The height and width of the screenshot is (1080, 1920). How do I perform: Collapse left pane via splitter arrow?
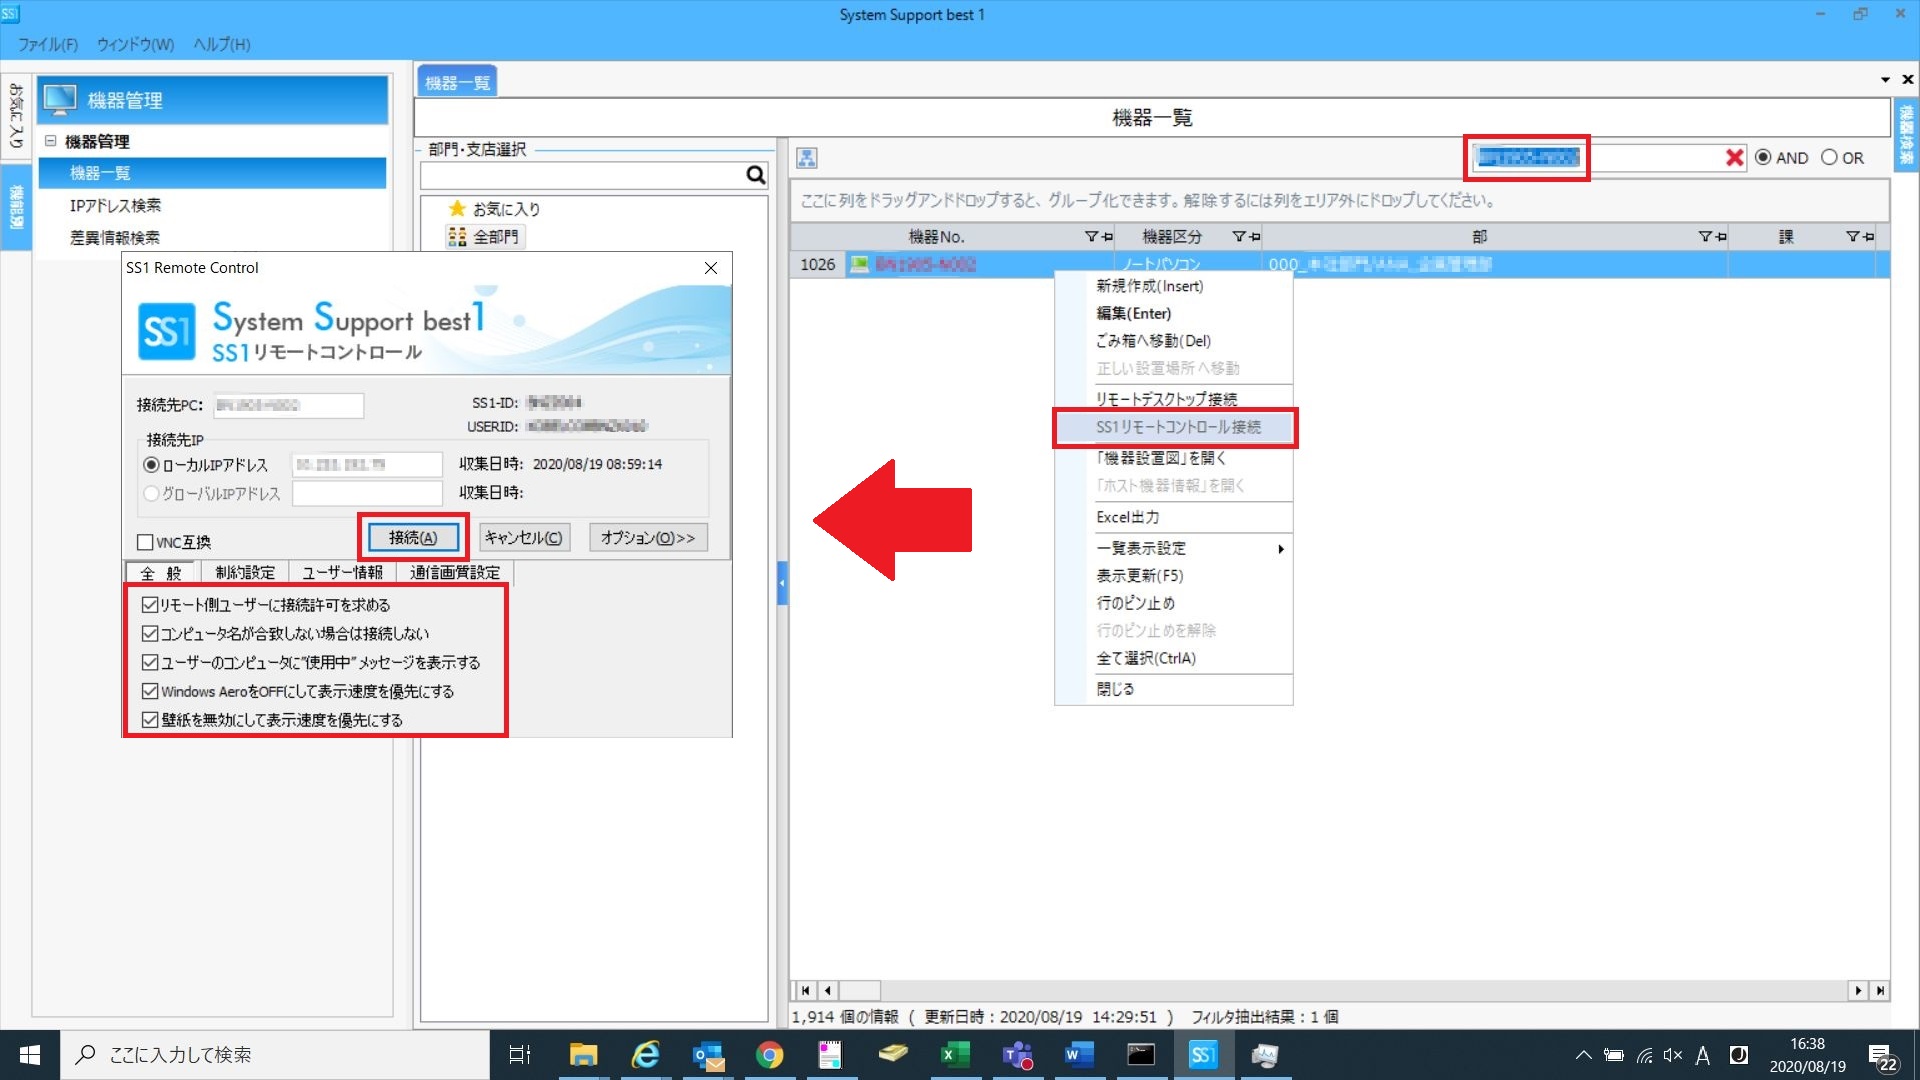pyautogui.click(x=782, y=583)
